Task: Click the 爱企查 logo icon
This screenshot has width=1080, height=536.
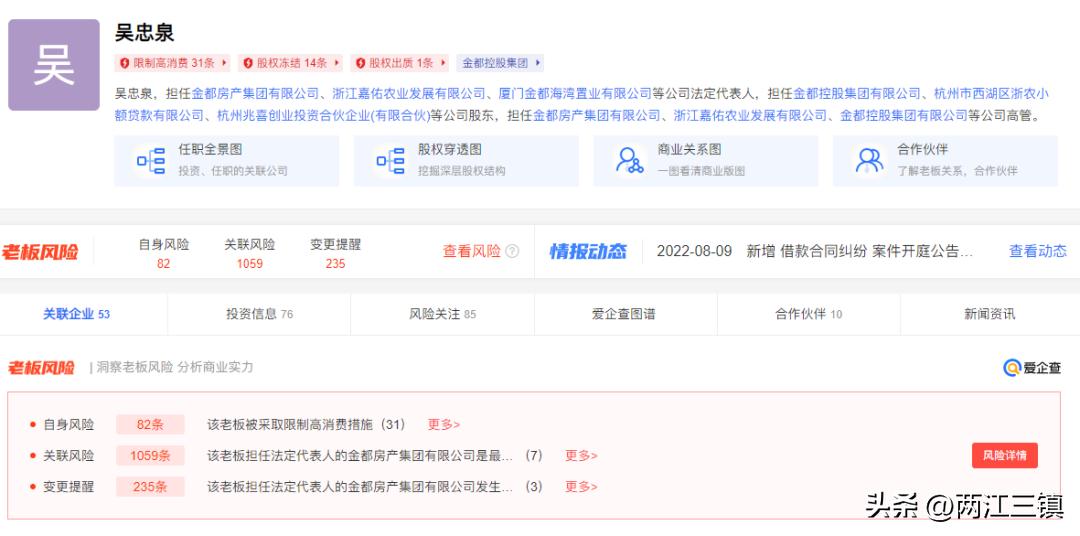Action: pyautogui.click(x=1011, y=368)
